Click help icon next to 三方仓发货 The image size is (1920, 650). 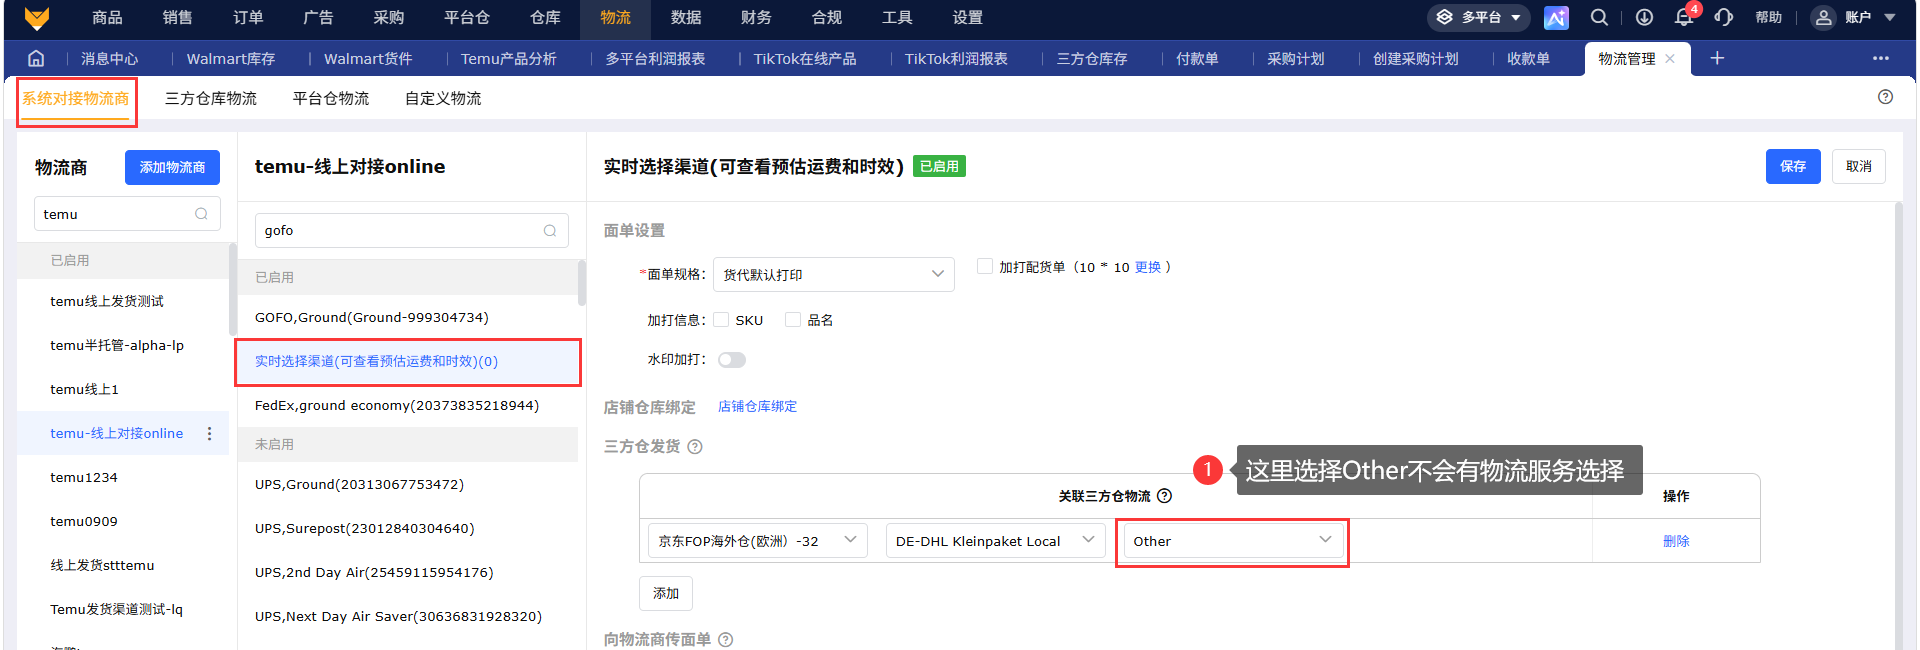click(x=695, y=447)
